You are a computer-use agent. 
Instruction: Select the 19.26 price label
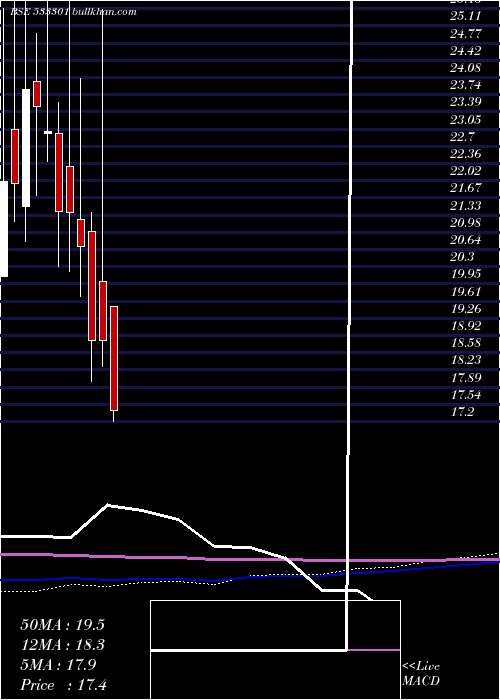[465, 308]
